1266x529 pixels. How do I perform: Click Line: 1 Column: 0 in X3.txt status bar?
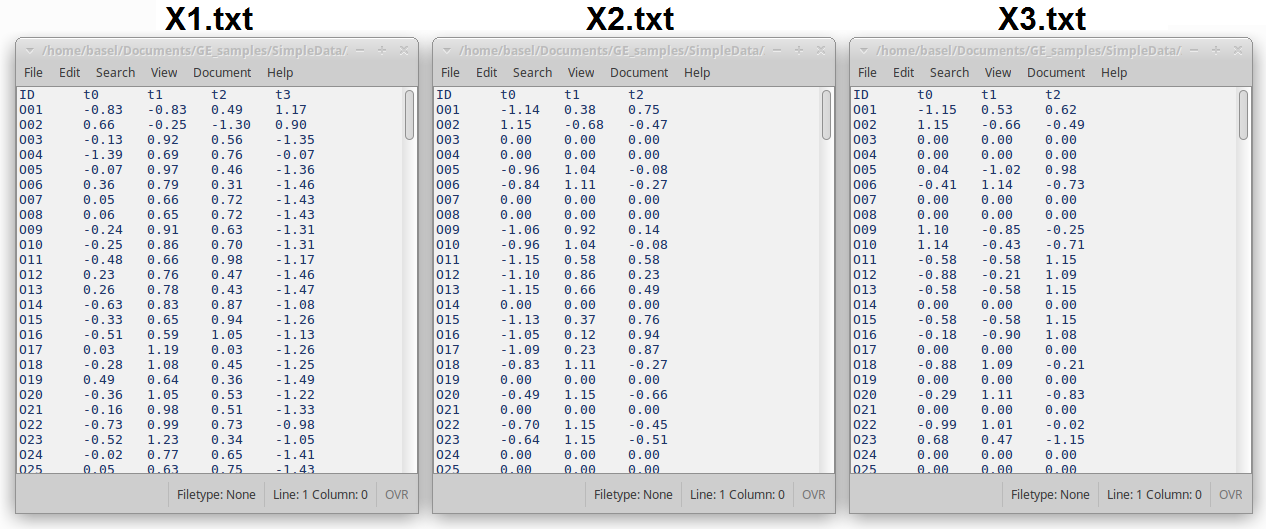pyautogui.click(x=1154, y=494)
